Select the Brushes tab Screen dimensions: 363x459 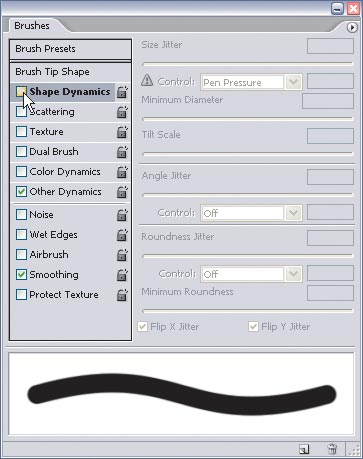(x=32, y=26)
